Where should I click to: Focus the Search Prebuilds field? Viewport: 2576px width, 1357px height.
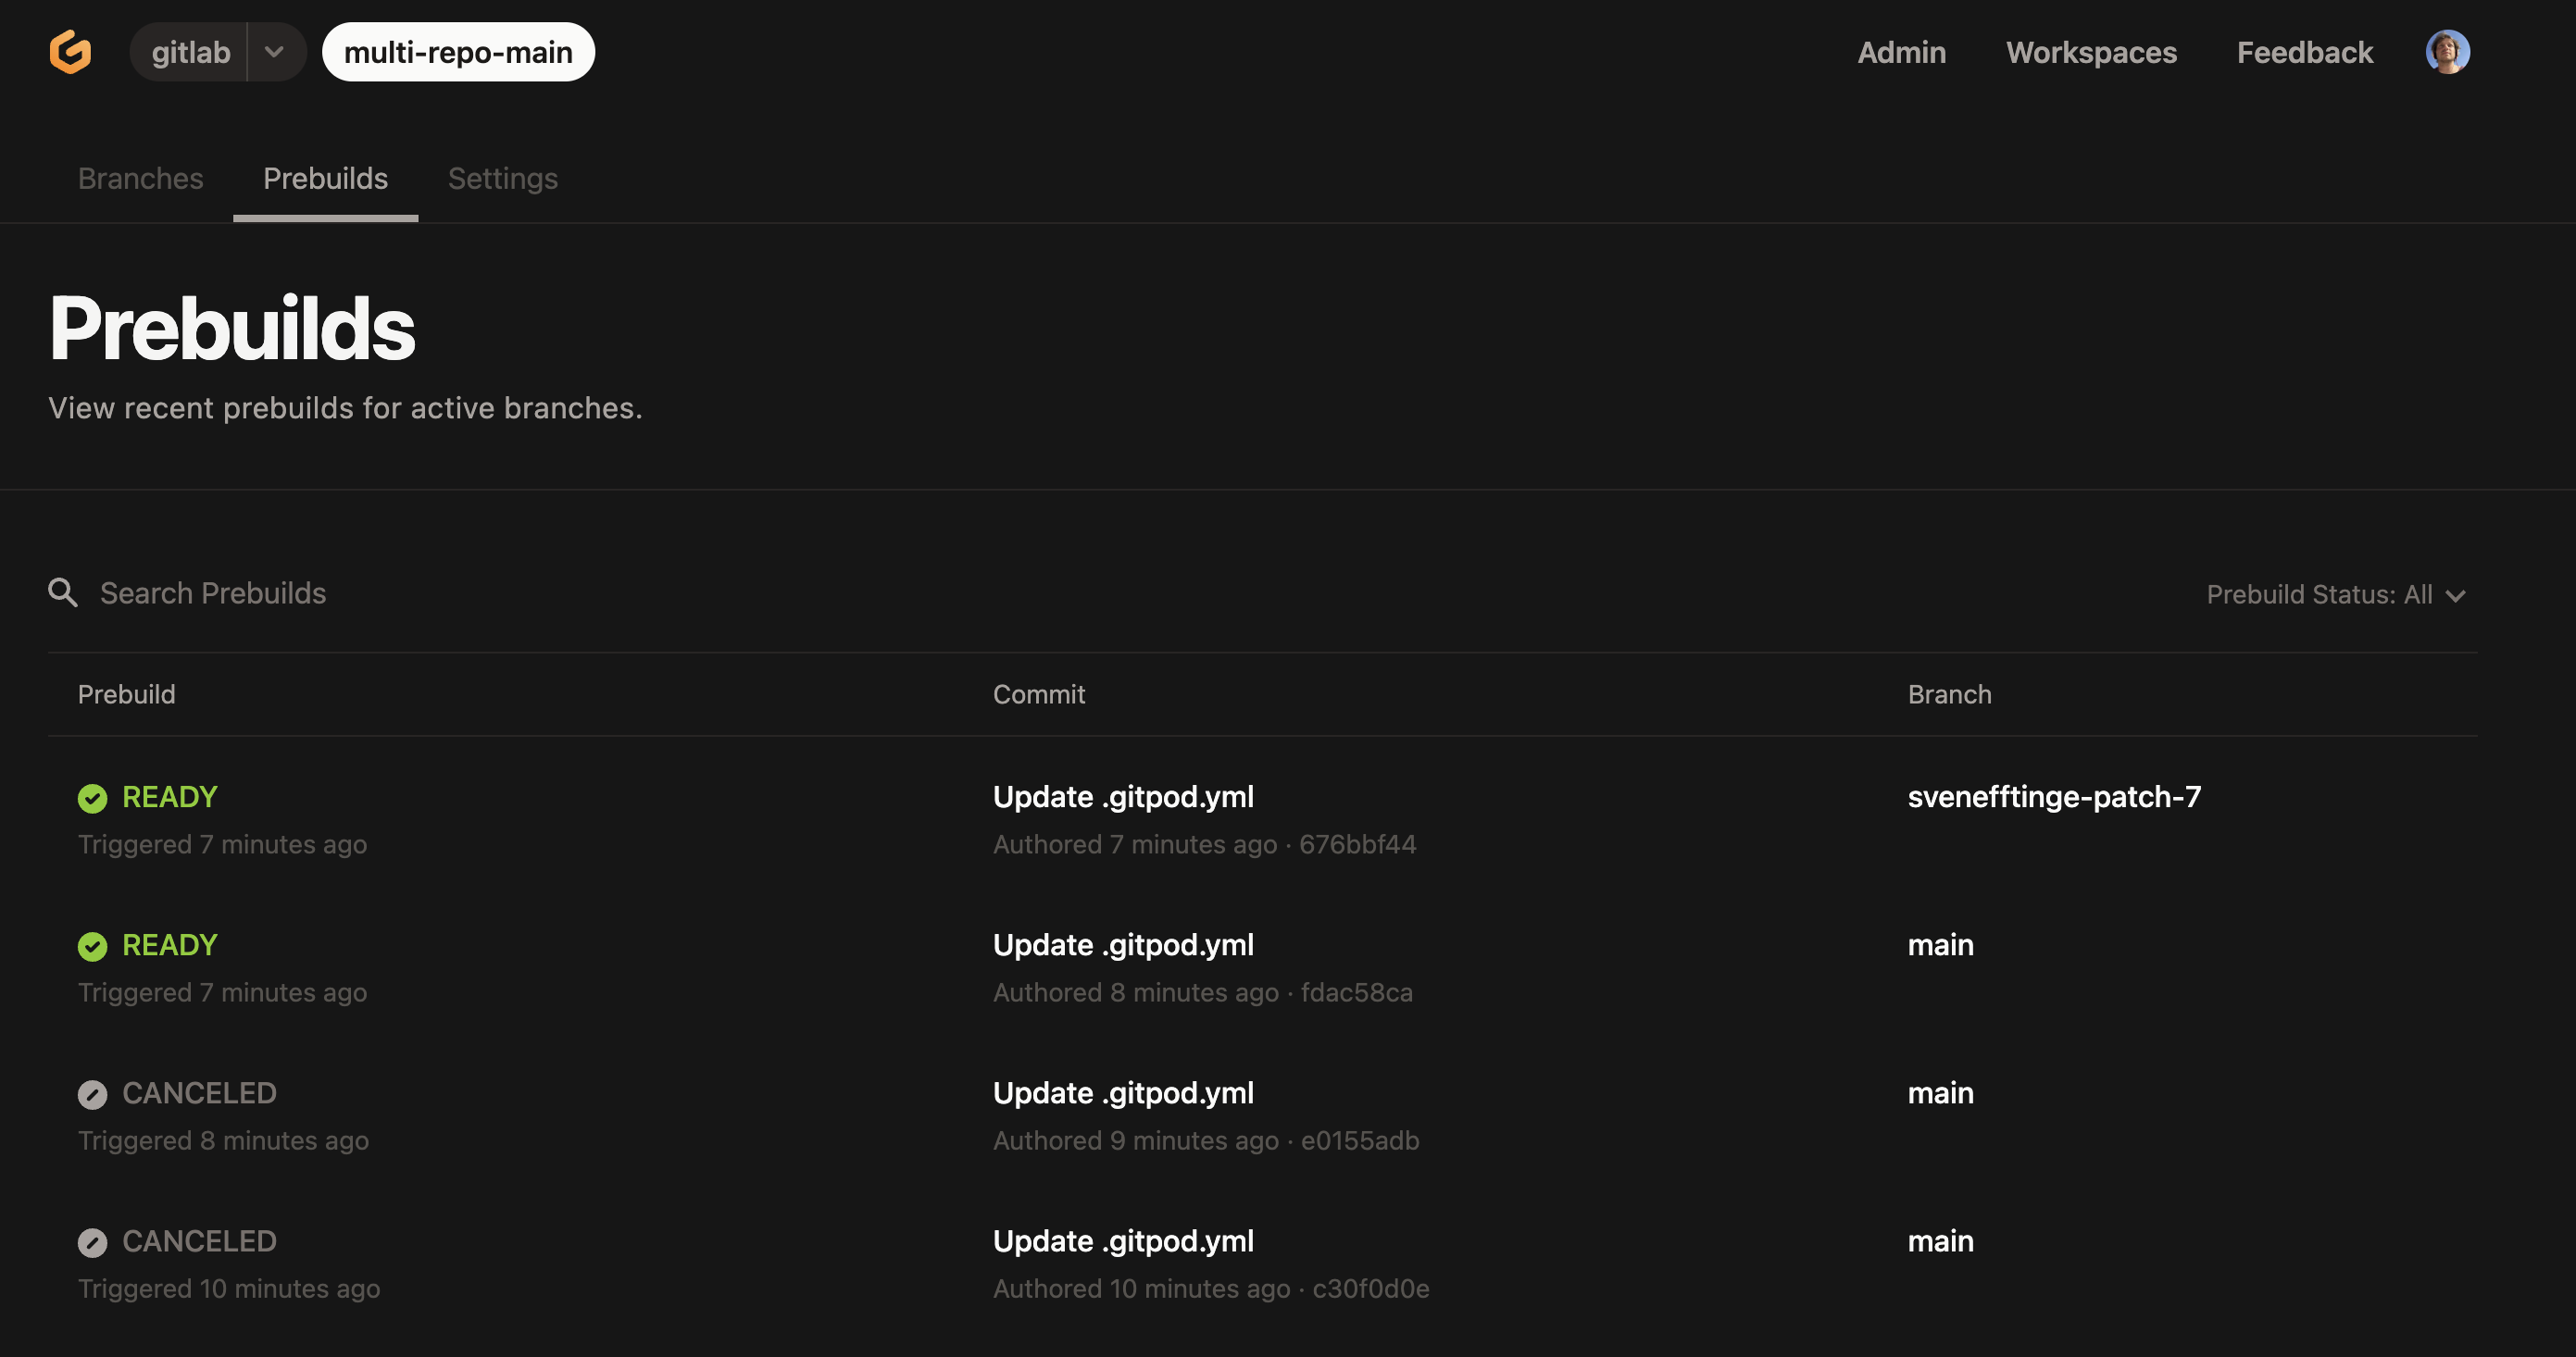(213, 593)
